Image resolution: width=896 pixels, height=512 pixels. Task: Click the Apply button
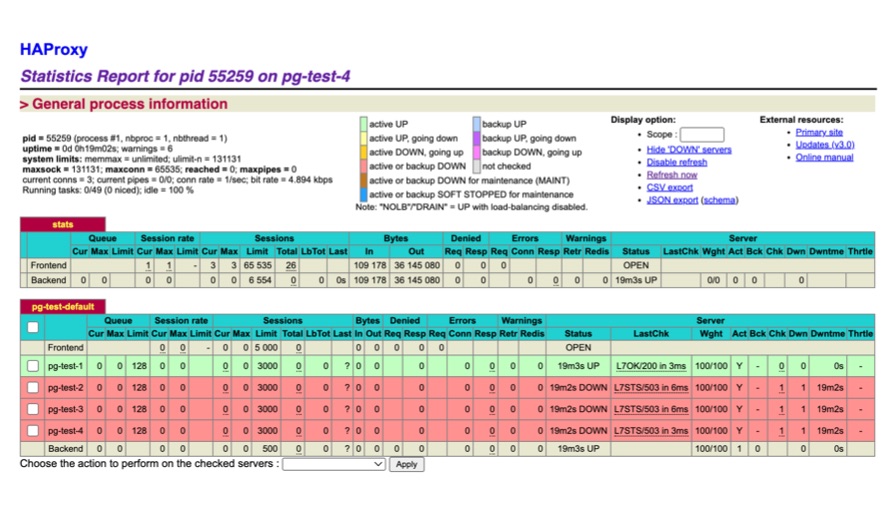coord(406,464)
